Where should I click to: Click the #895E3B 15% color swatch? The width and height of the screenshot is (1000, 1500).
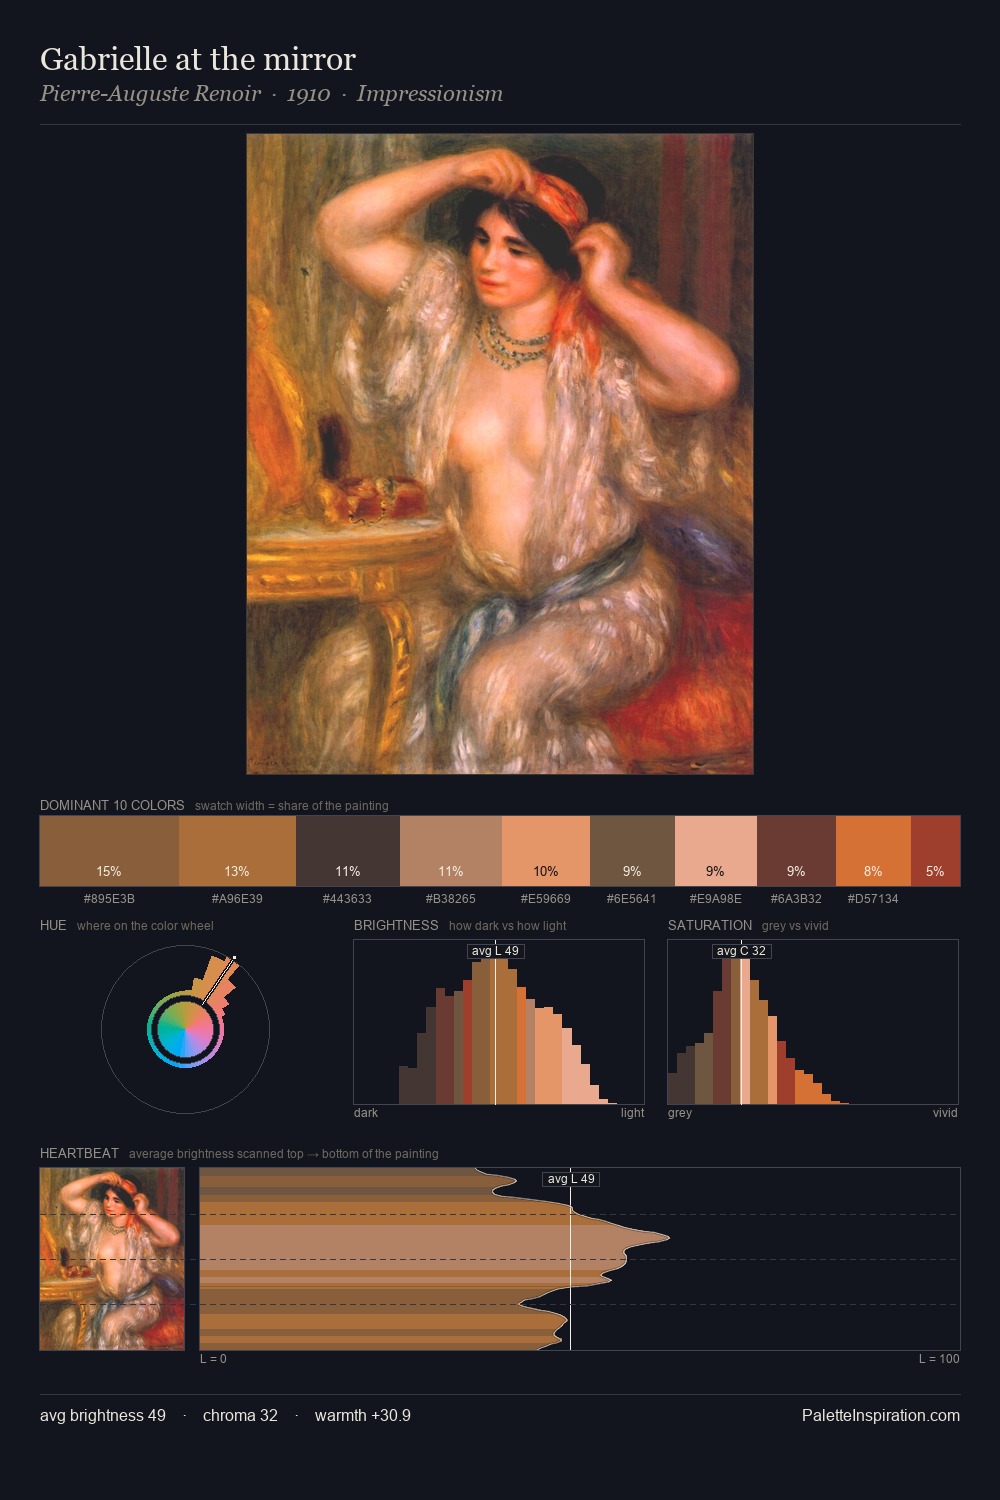point(109,851)
